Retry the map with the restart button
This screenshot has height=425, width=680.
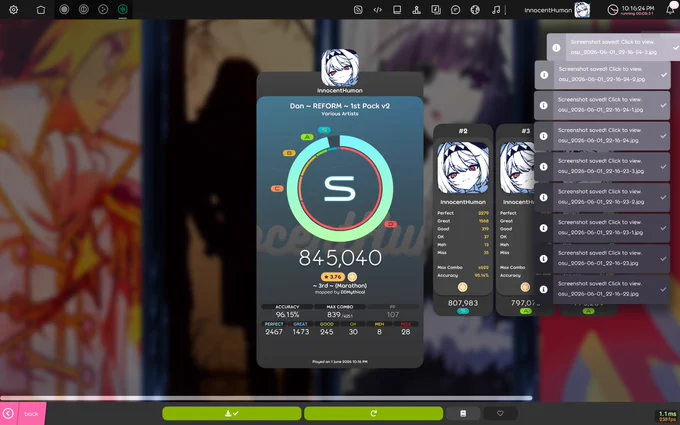click(x=373, y=413)
